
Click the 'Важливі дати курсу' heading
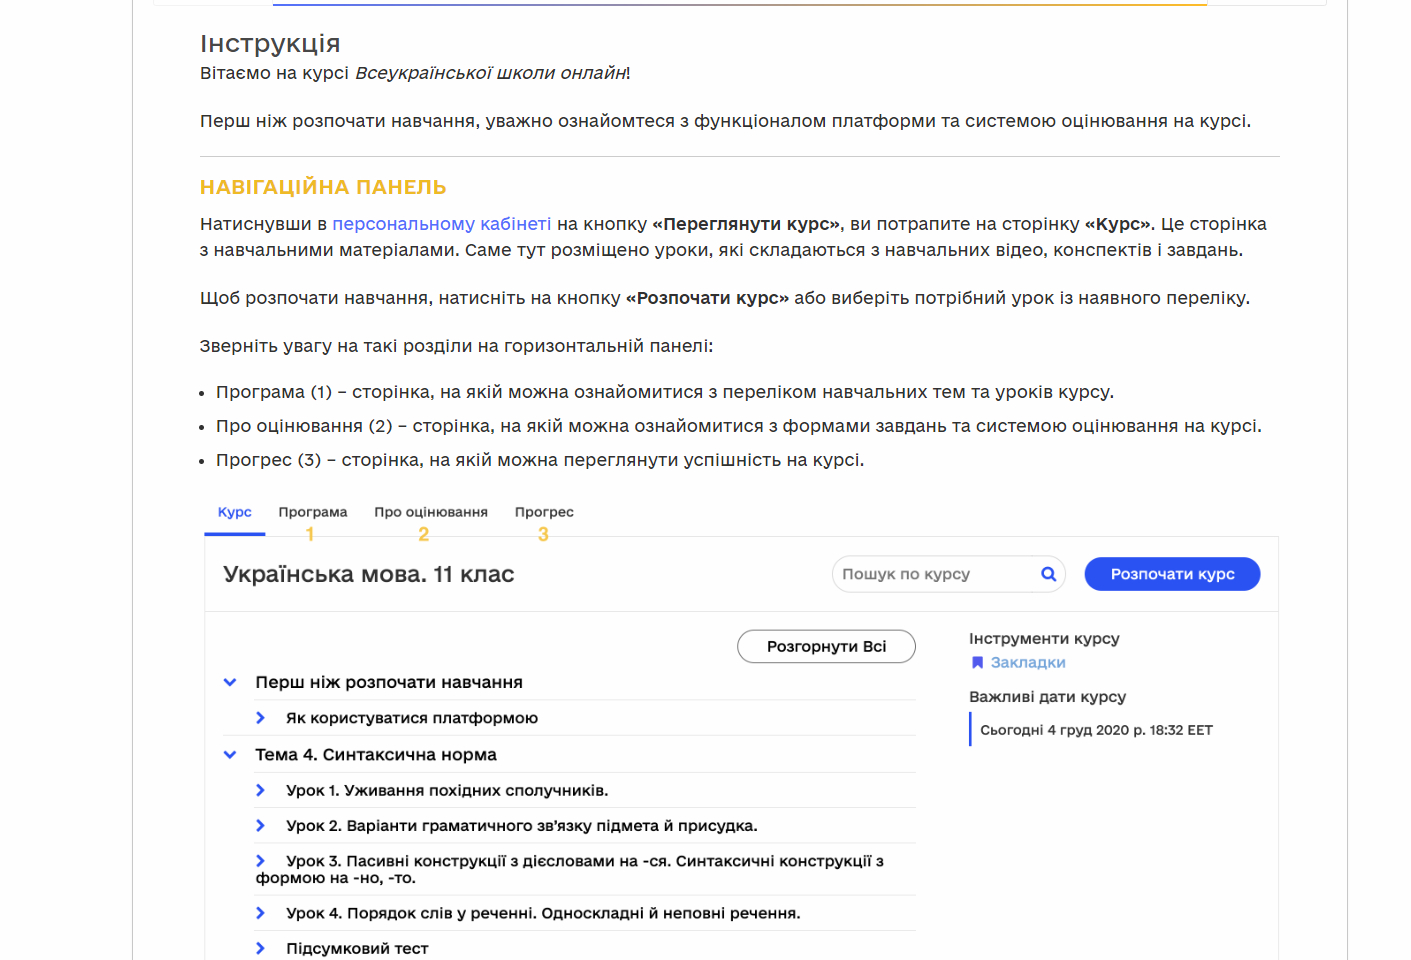[x=1047, y=697]
